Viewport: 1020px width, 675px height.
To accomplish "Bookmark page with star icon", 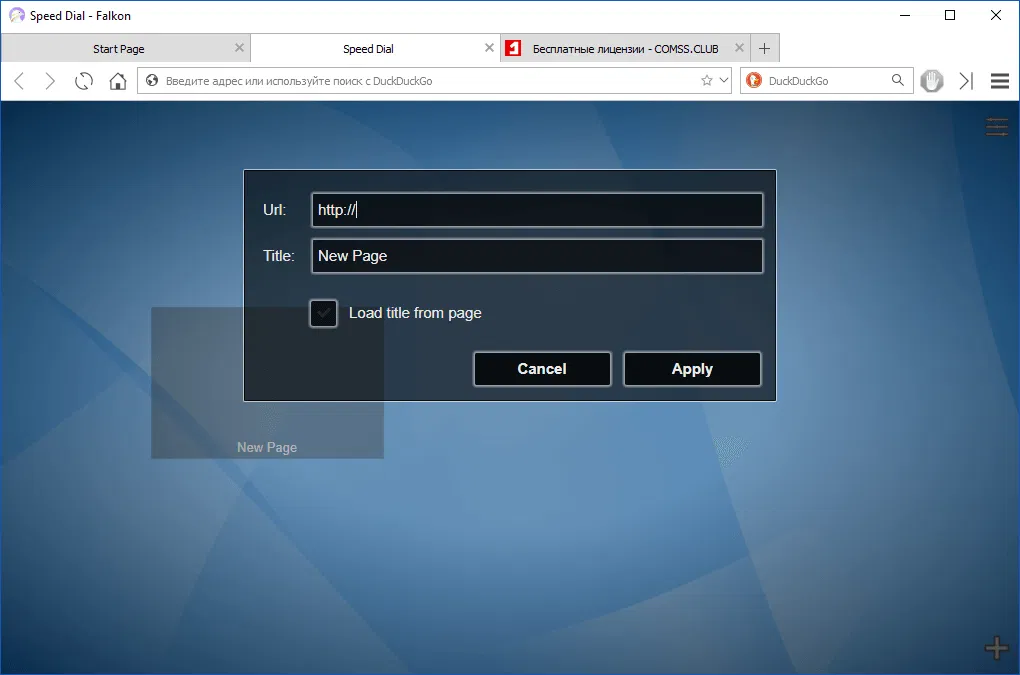I will [x=706, y=81].
